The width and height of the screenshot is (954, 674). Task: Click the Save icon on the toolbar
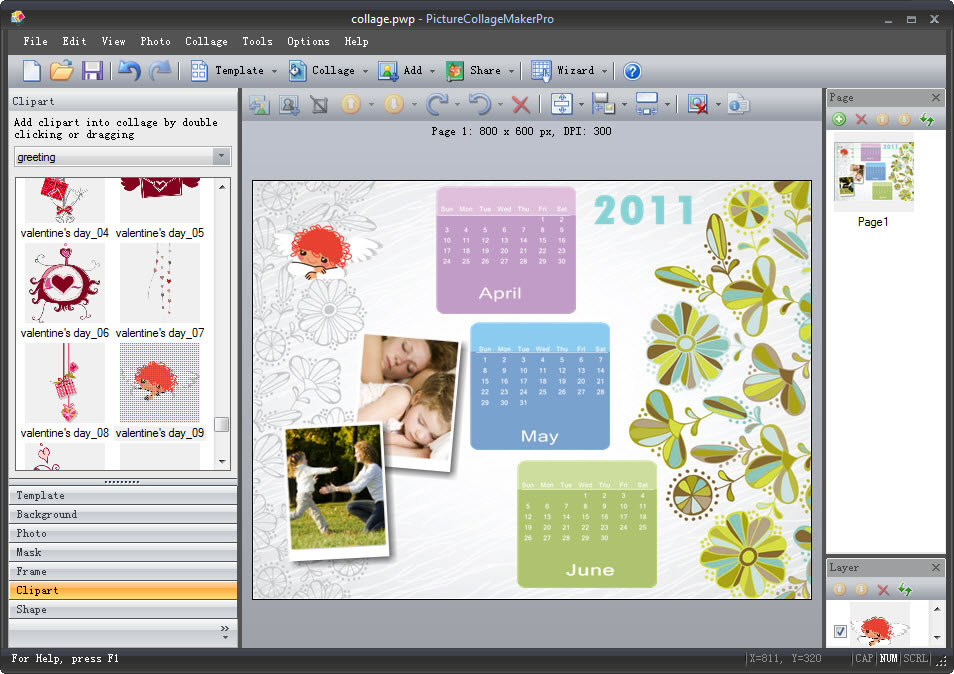click(93, 71)
